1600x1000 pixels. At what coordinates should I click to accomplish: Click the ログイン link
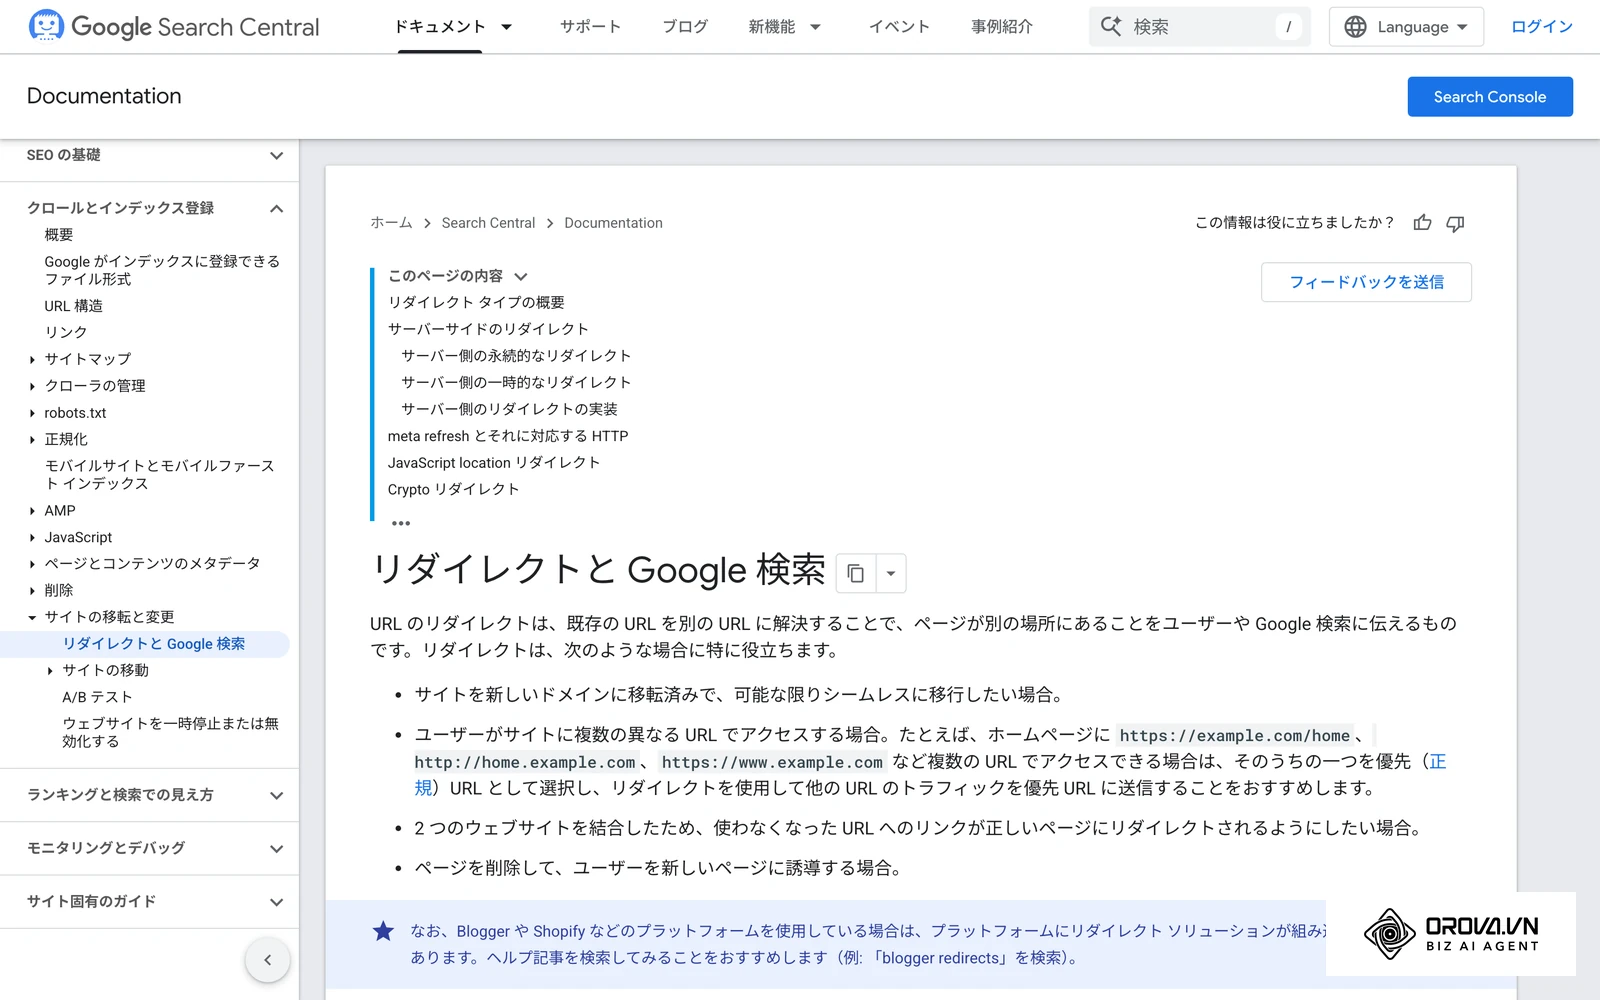click(1542, 27)
